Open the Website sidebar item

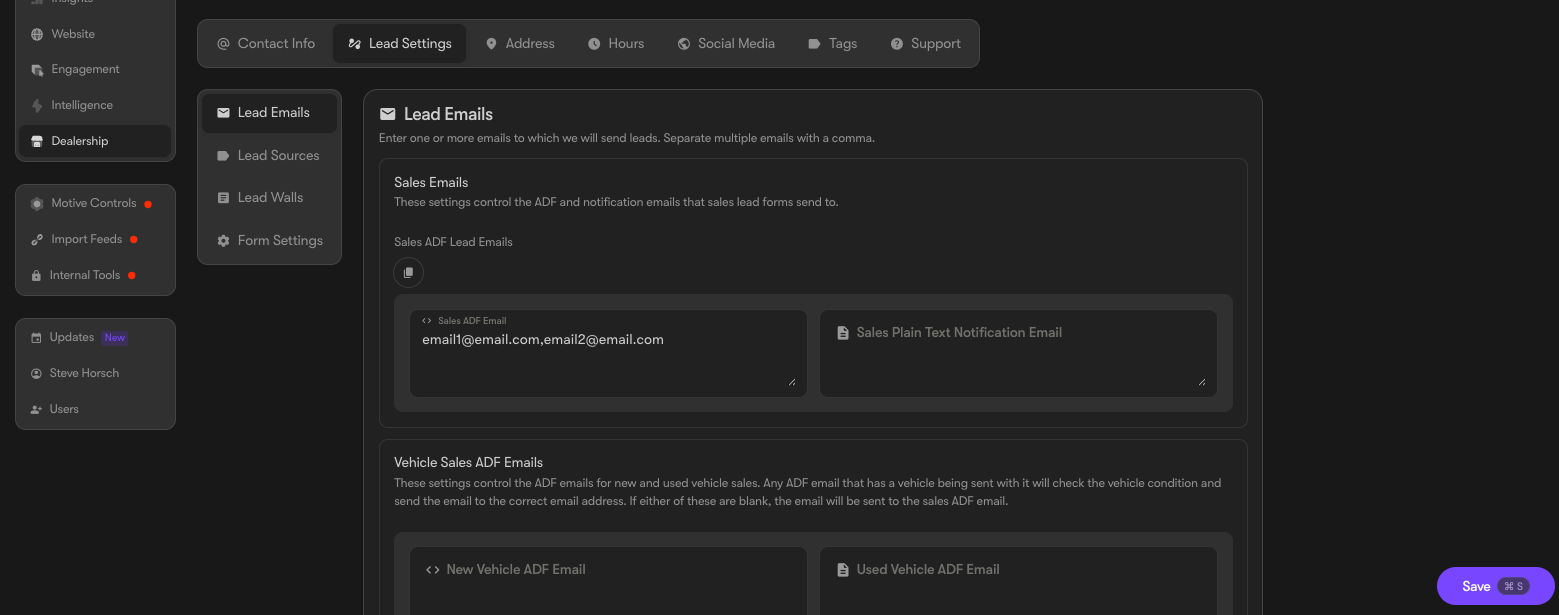click(x=95, y=34)
